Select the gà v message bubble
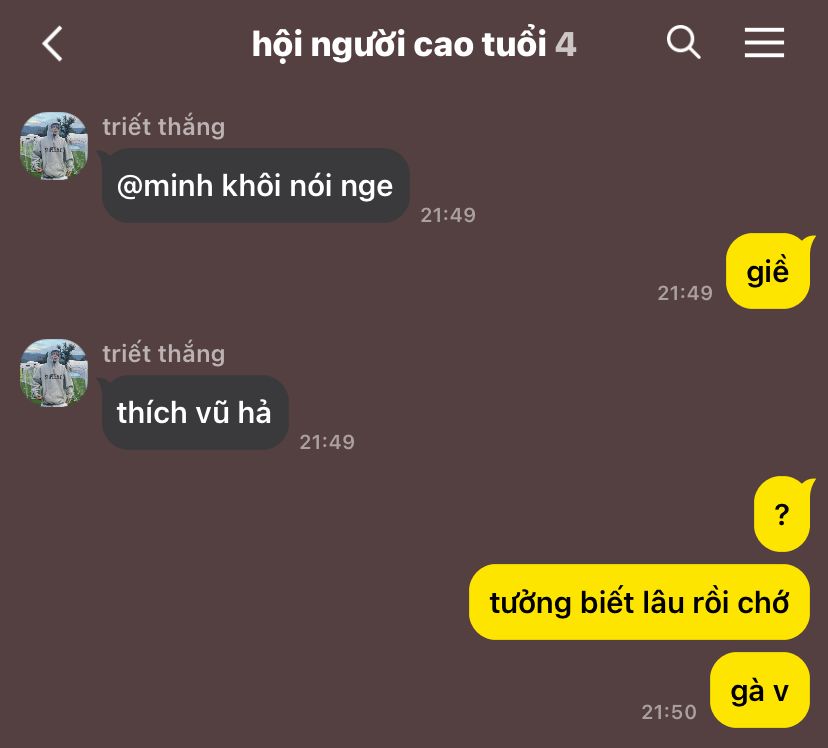This screenshot has width=828, height=748. 760,690
